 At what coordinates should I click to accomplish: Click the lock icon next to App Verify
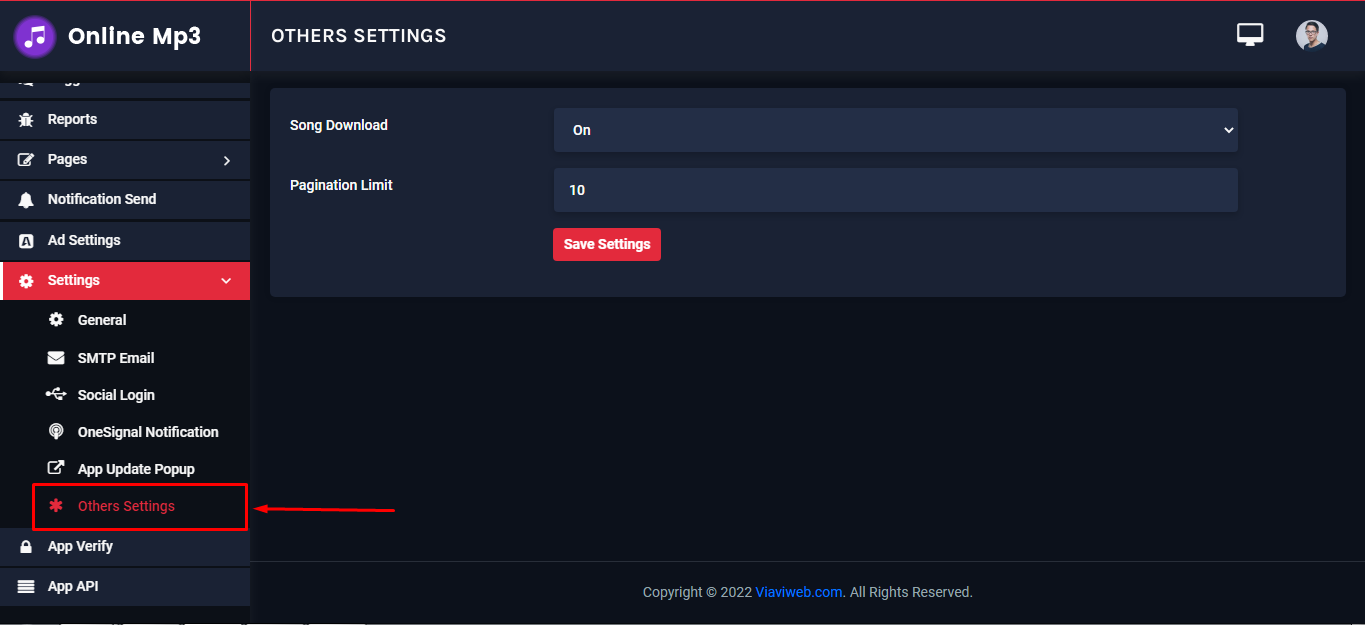coord(26,547)
